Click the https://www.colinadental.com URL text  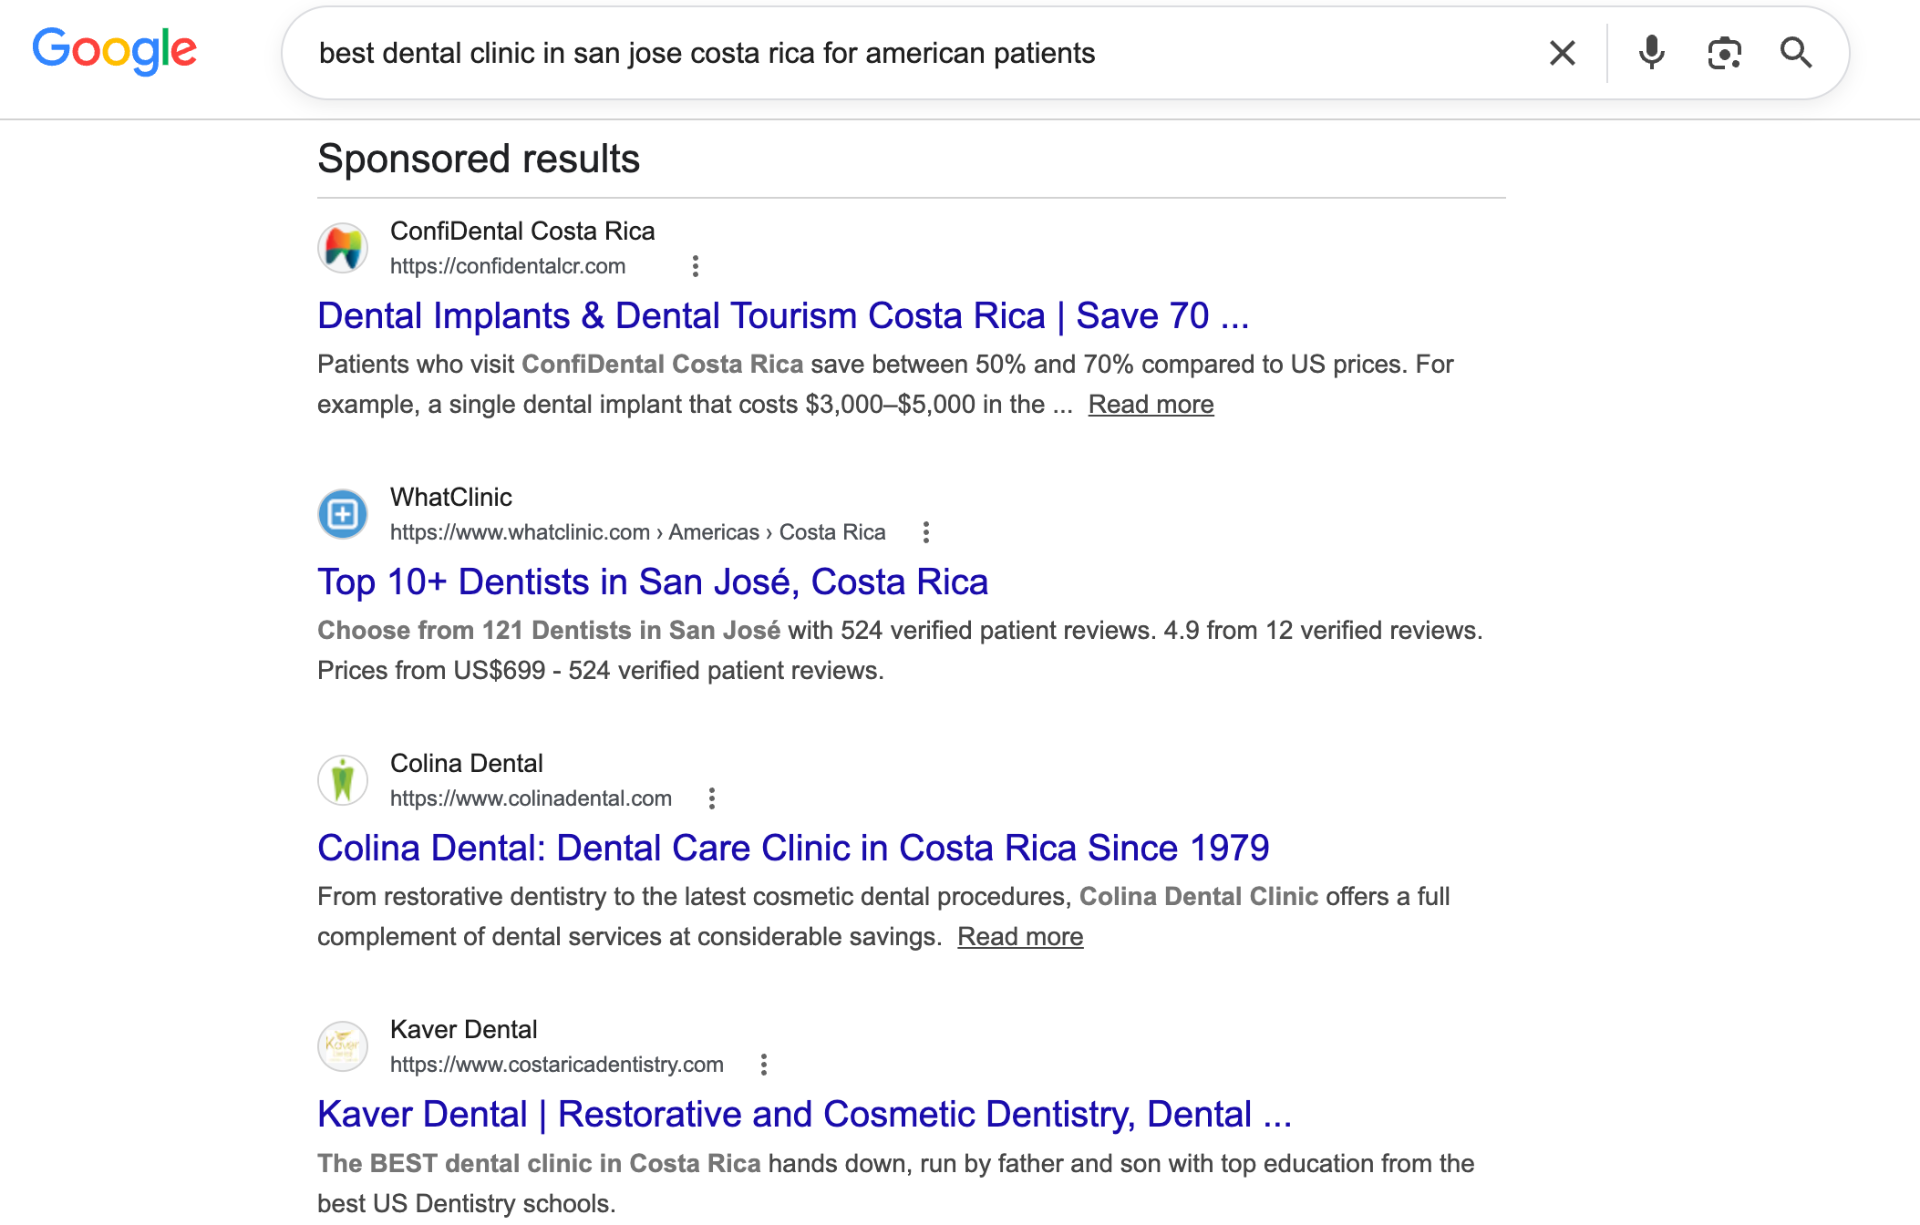tap(531, 798)
